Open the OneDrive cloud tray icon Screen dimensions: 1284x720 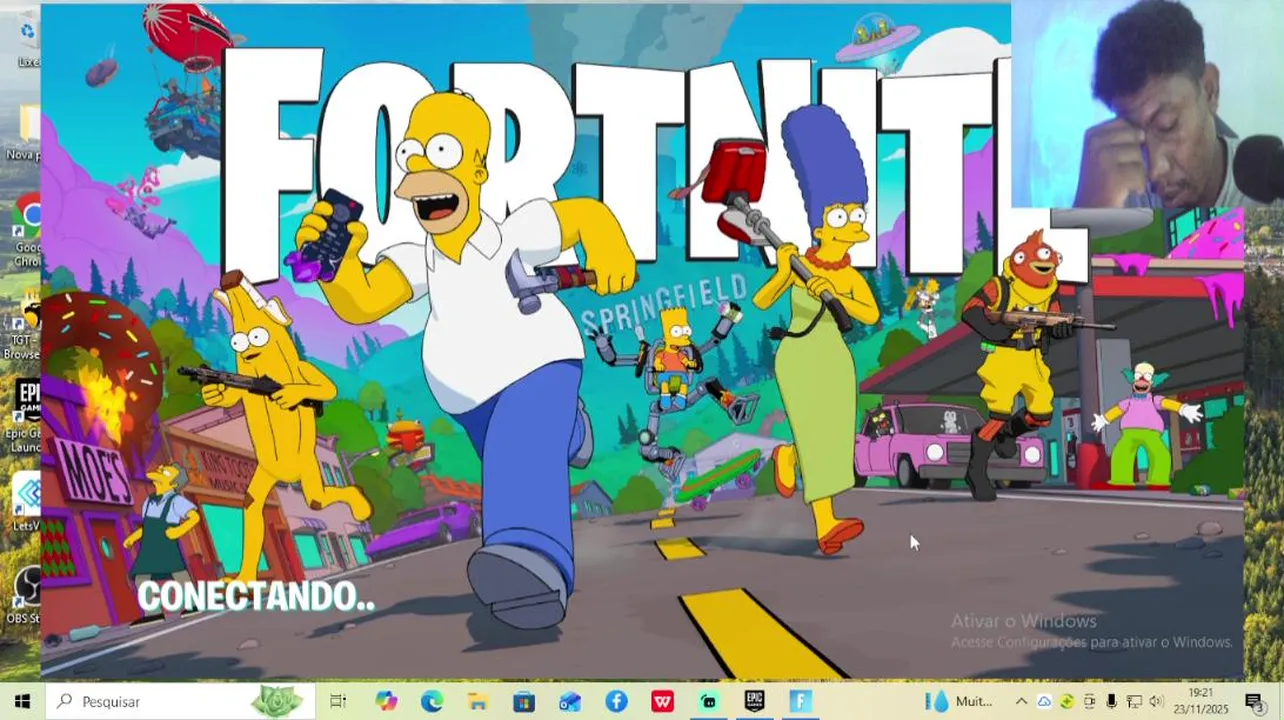[1044, 702]
